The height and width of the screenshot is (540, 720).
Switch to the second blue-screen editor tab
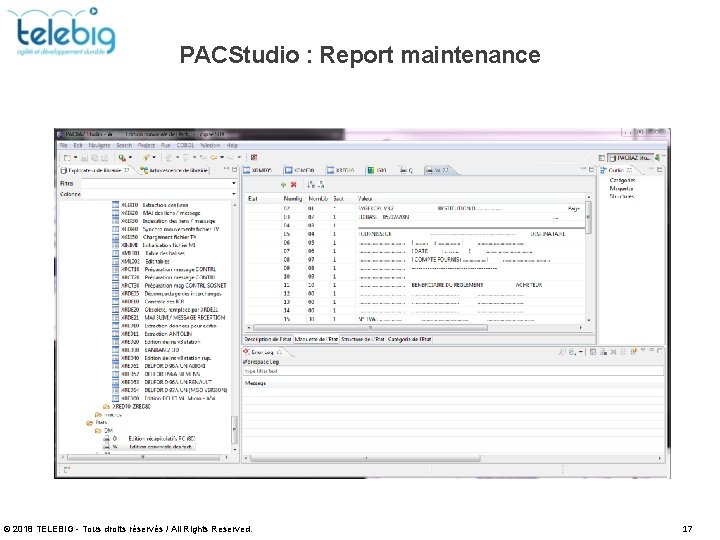point(299,170)
